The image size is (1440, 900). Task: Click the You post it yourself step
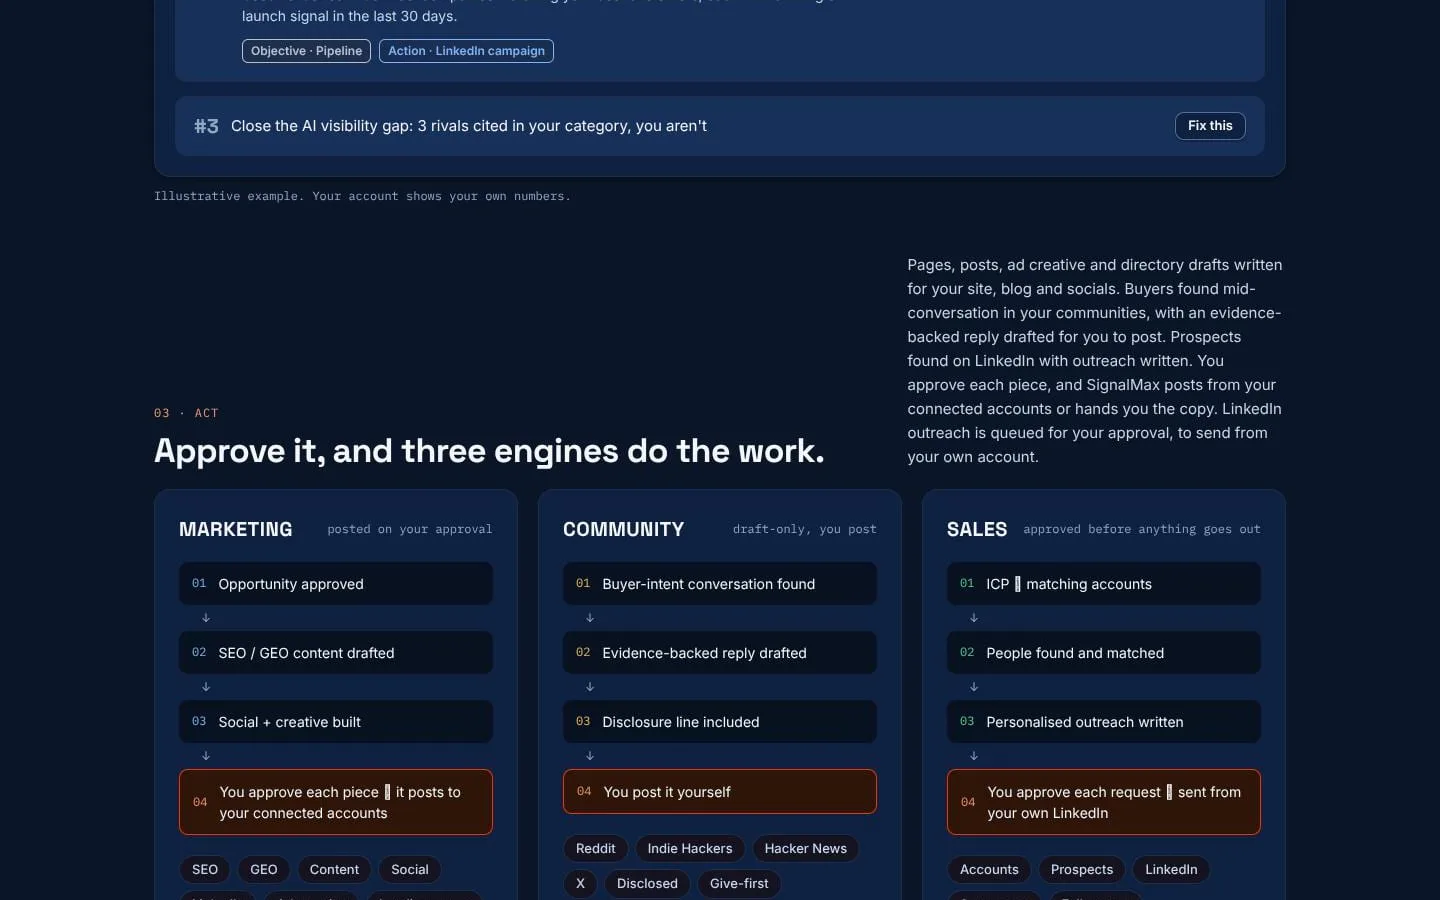click(x=720, y=792)
